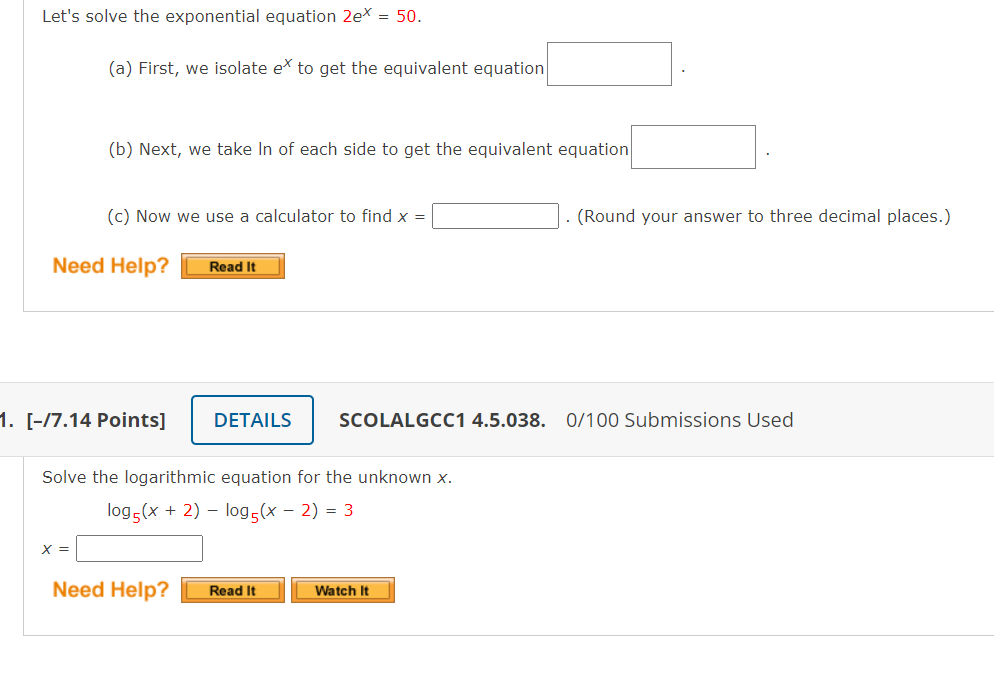Select the [-/7.14 Points] score indicator
The height and width of the screenshot is (673, 994).
(x=95, y=420)
